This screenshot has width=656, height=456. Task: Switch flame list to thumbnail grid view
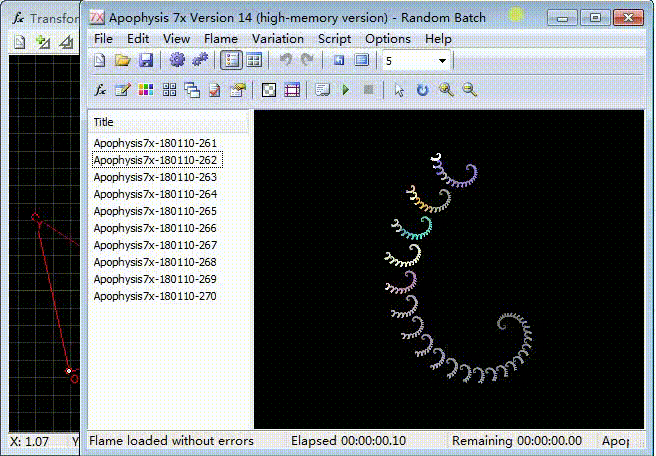254,60
